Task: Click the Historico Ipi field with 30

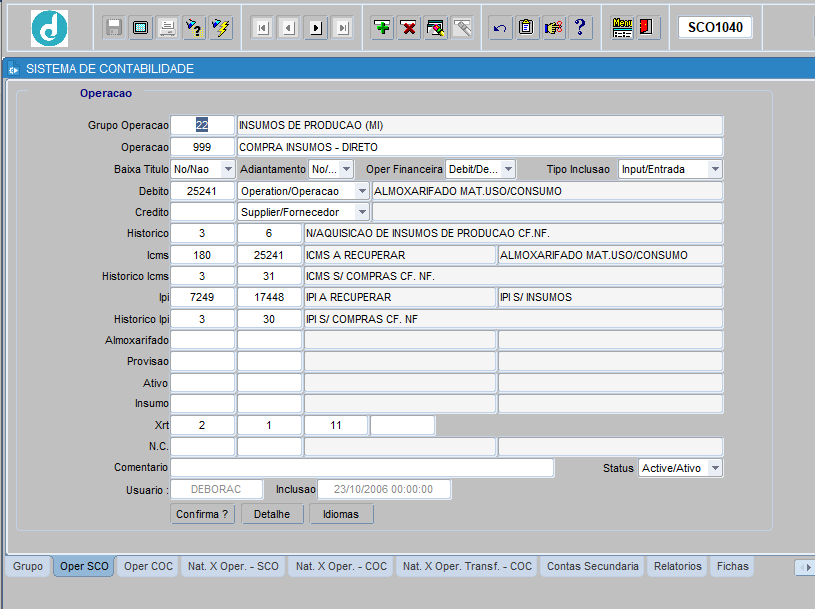Action: (269, 319)
